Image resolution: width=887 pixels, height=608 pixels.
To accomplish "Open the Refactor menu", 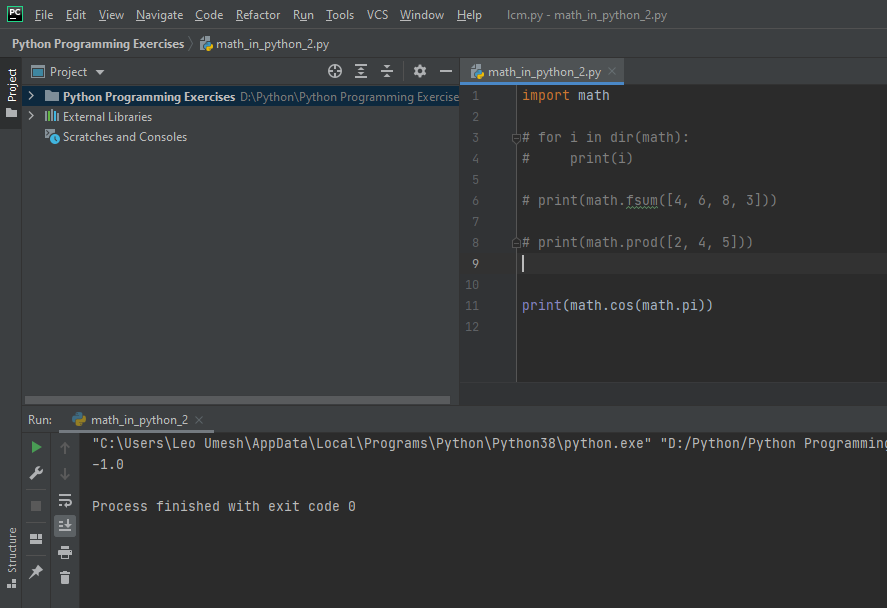I will pyautogui.click(x=258, y=15).
